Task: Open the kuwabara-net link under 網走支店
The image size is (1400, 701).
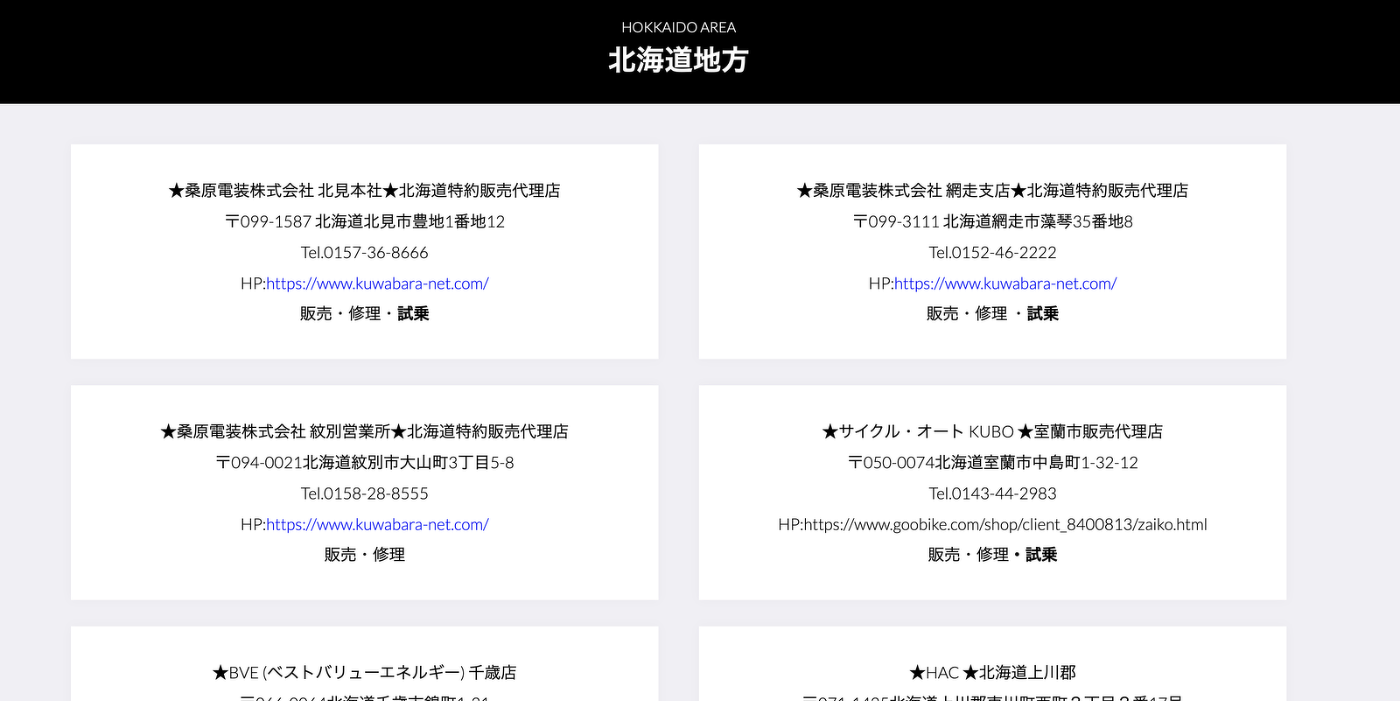Action: pos(1005,283)
